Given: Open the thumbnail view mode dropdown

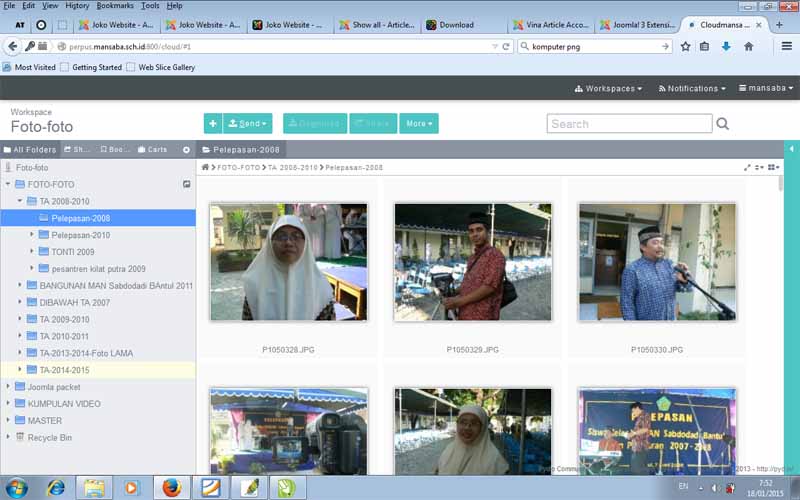Looking at the screenshot, I should 774,167.
